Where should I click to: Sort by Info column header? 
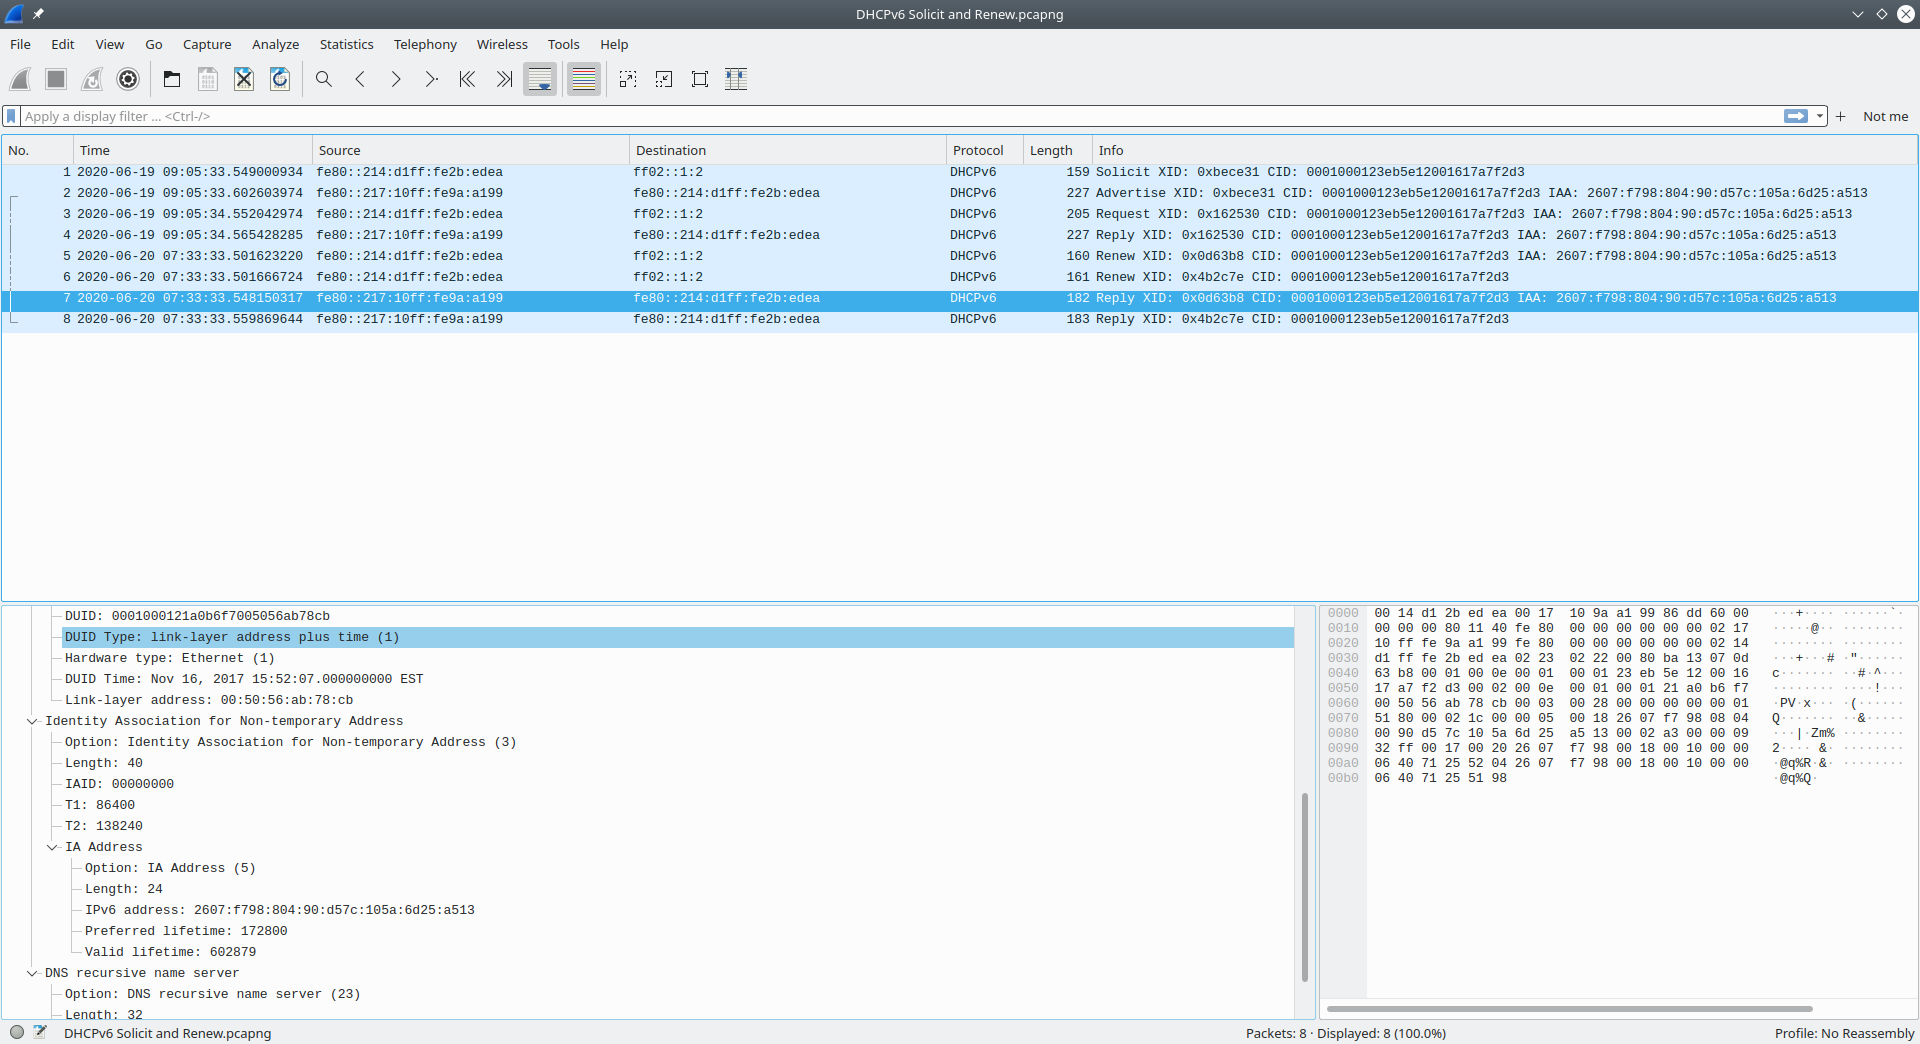tap(1505, 150)
